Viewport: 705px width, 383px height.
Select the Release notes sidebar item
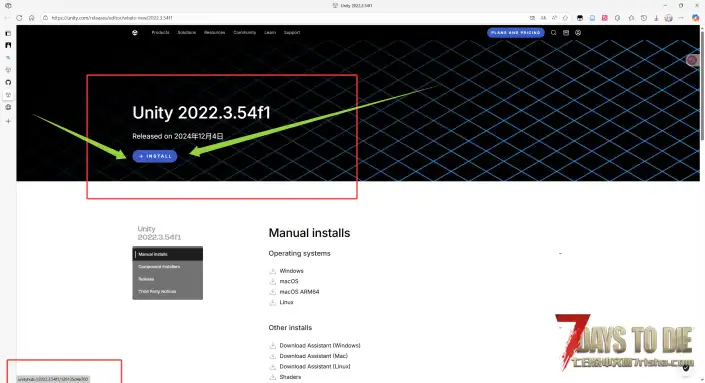coord(167,279)
